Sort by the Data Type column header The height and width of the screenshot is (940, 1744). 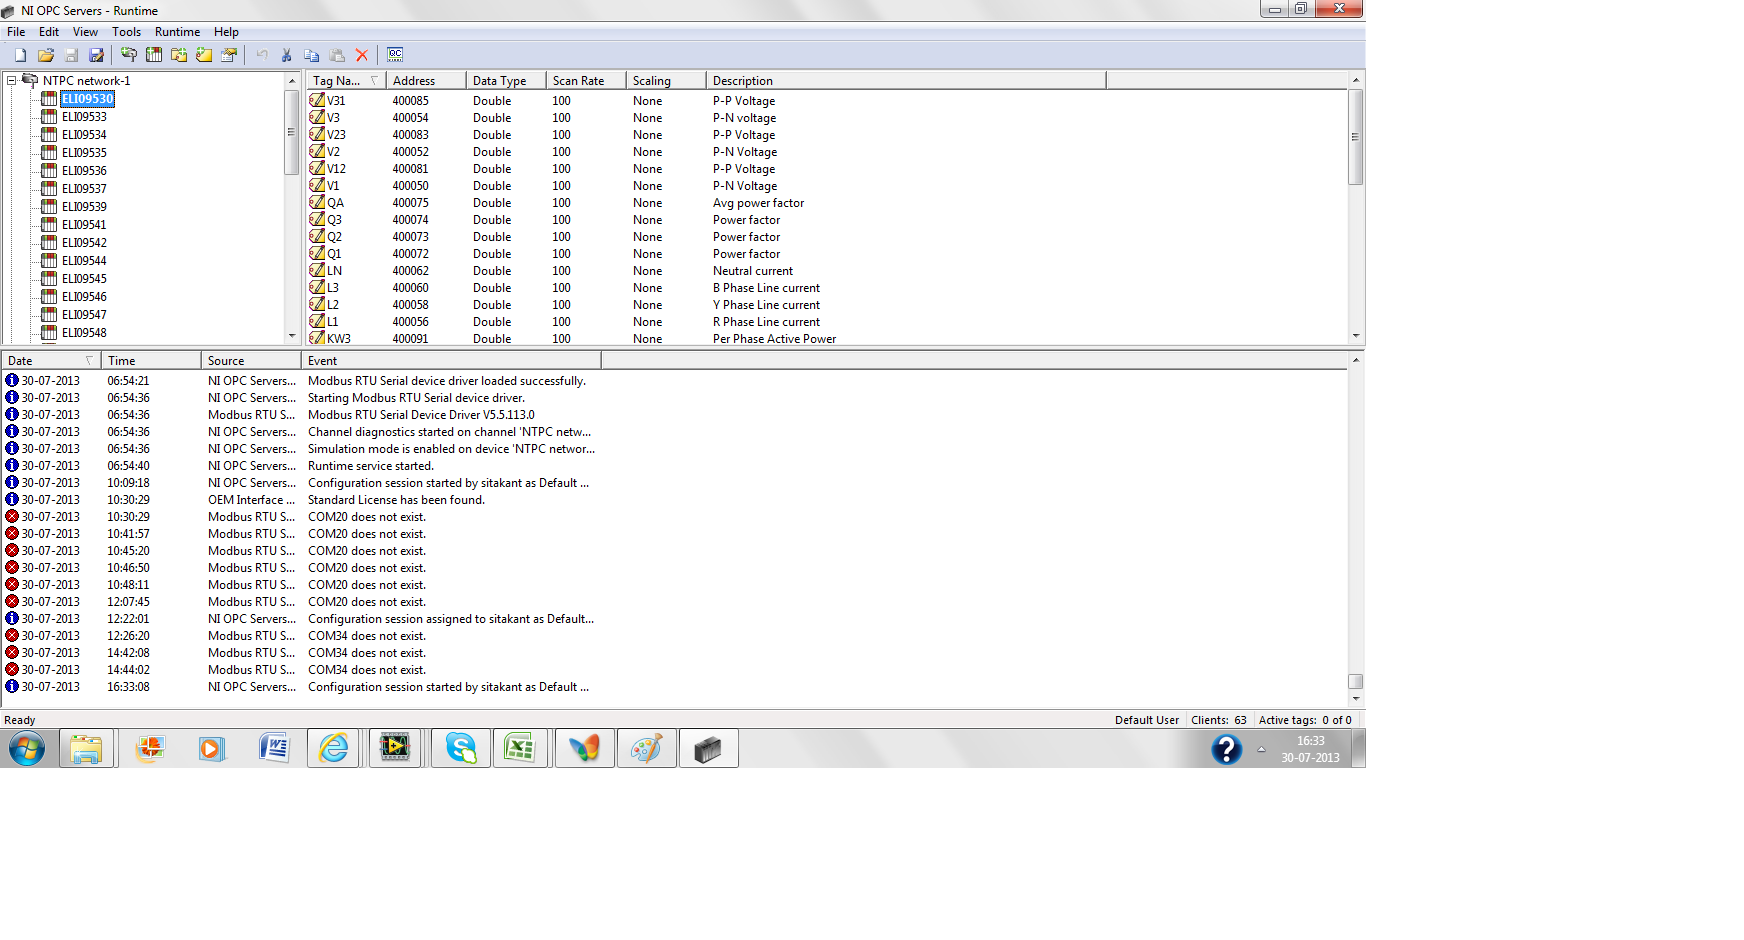pyautogui.click(x=506, y=81)
